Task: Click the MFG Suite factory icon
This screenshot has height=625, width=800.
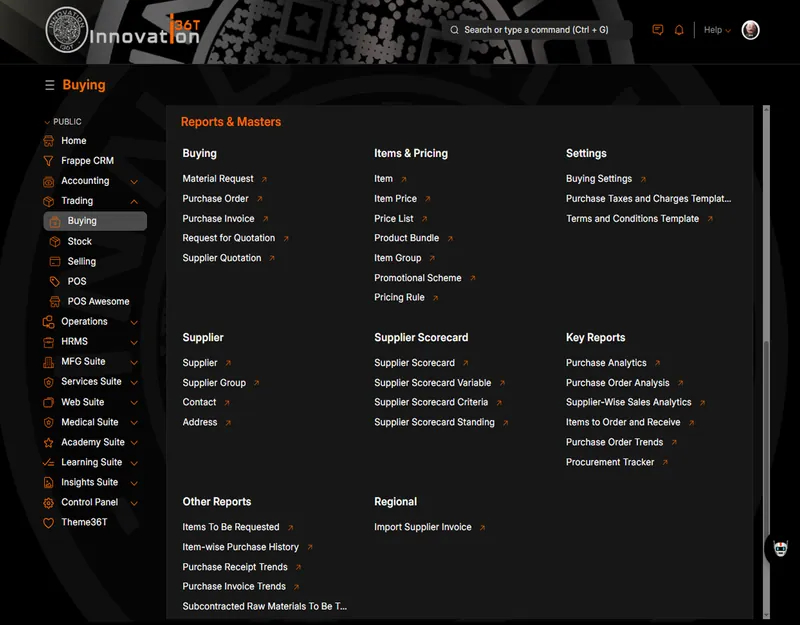Action: point(48,362)
